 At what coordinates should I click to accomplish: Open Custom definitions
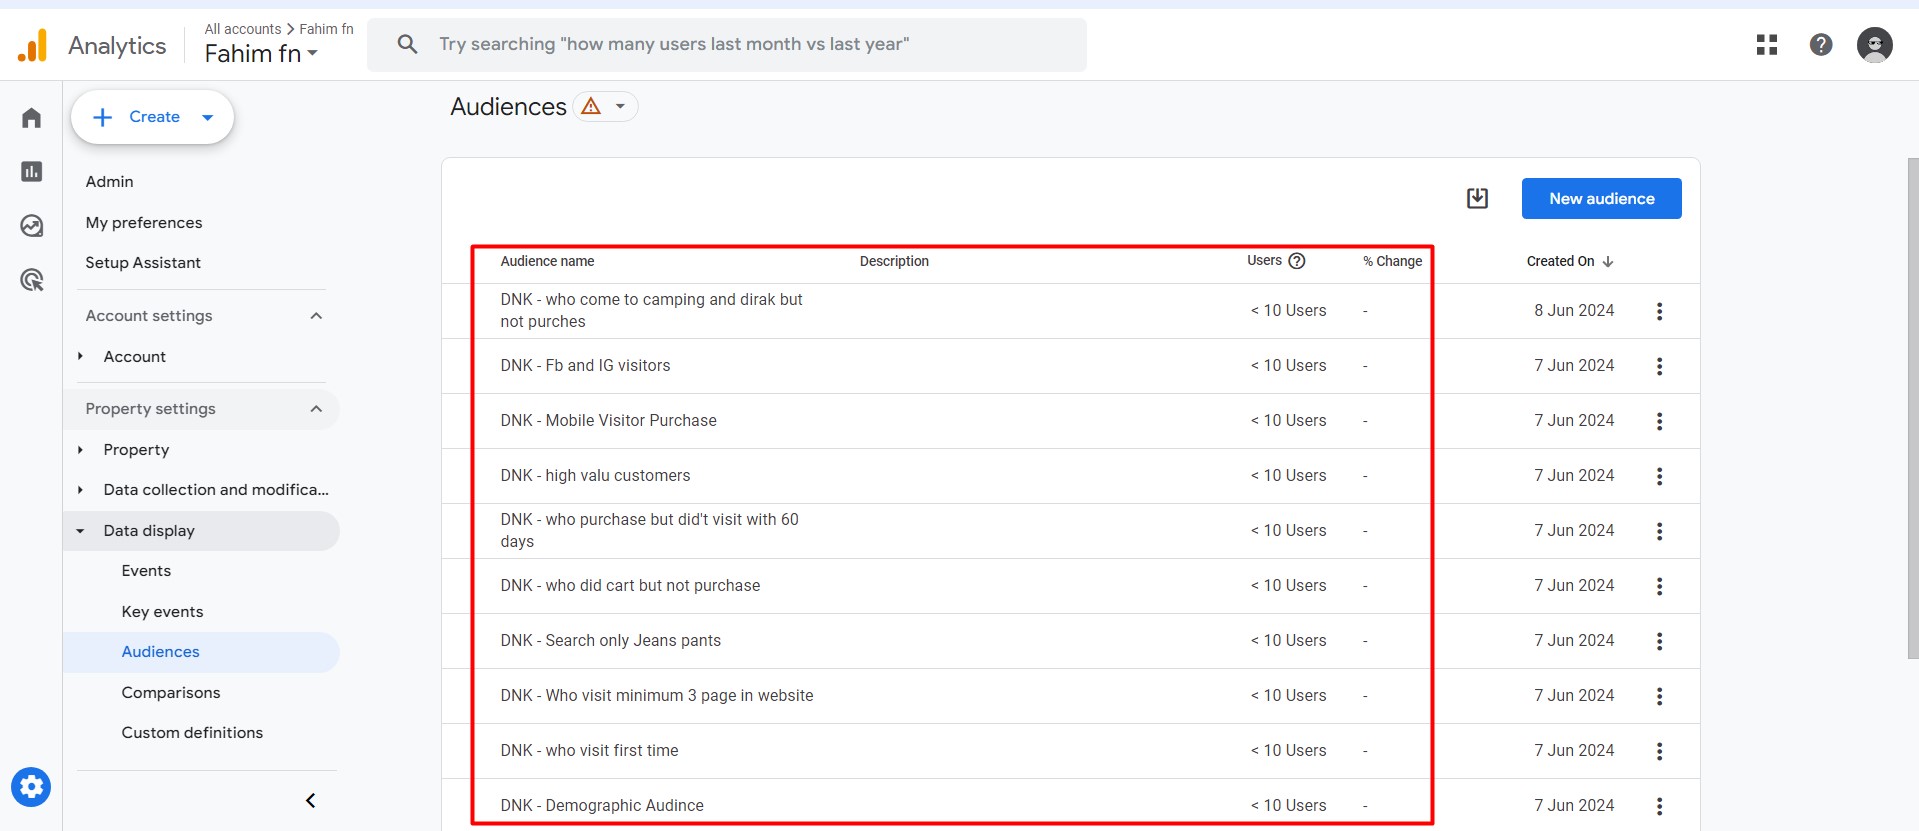tap(192, 733)
